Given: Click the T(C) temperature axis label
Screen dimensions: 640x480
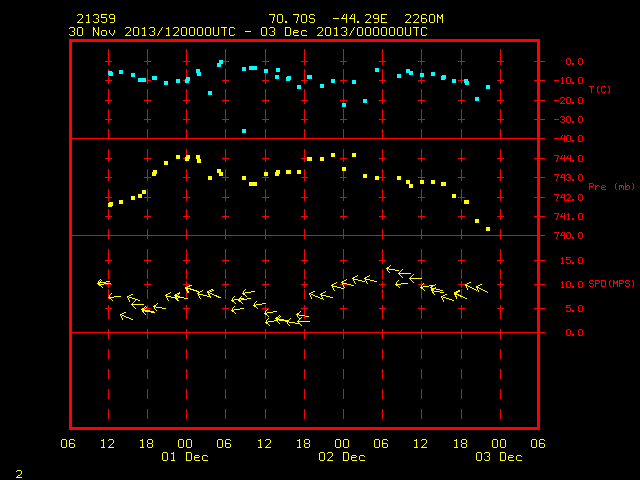Looking at the screenshot, I should 600,89.
